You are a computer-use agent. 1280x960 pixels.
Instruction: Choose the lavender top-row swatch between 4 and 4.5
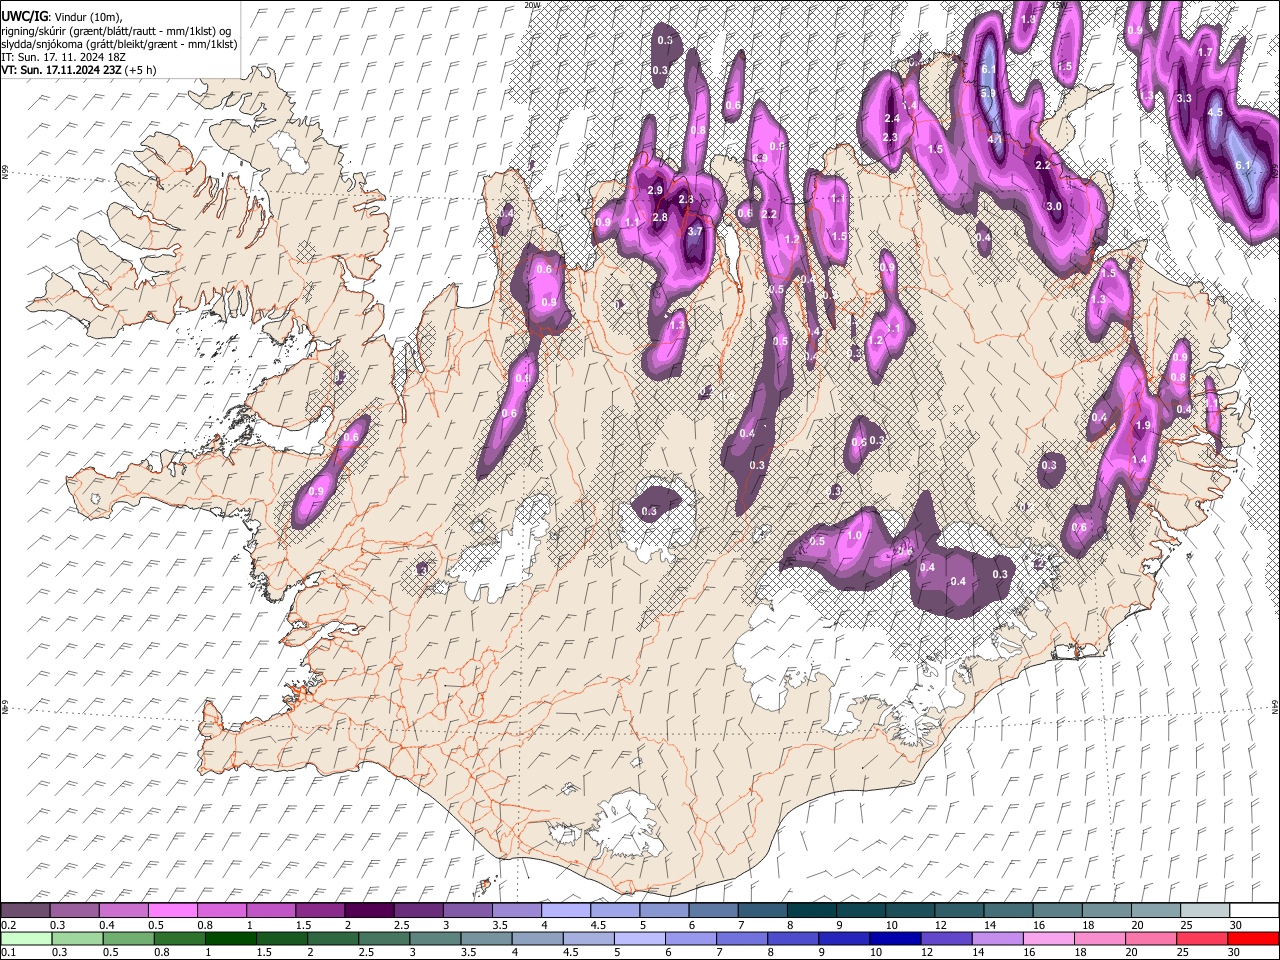565,910
